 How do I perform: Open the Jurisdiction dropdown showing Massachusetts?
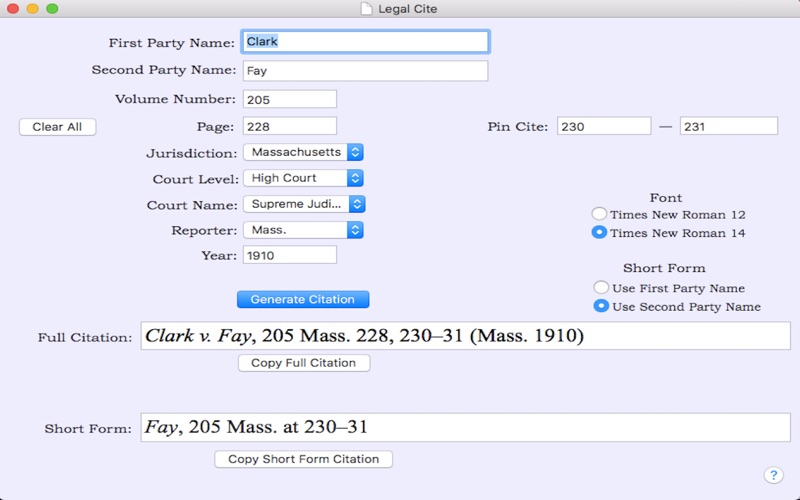[303, 152]
